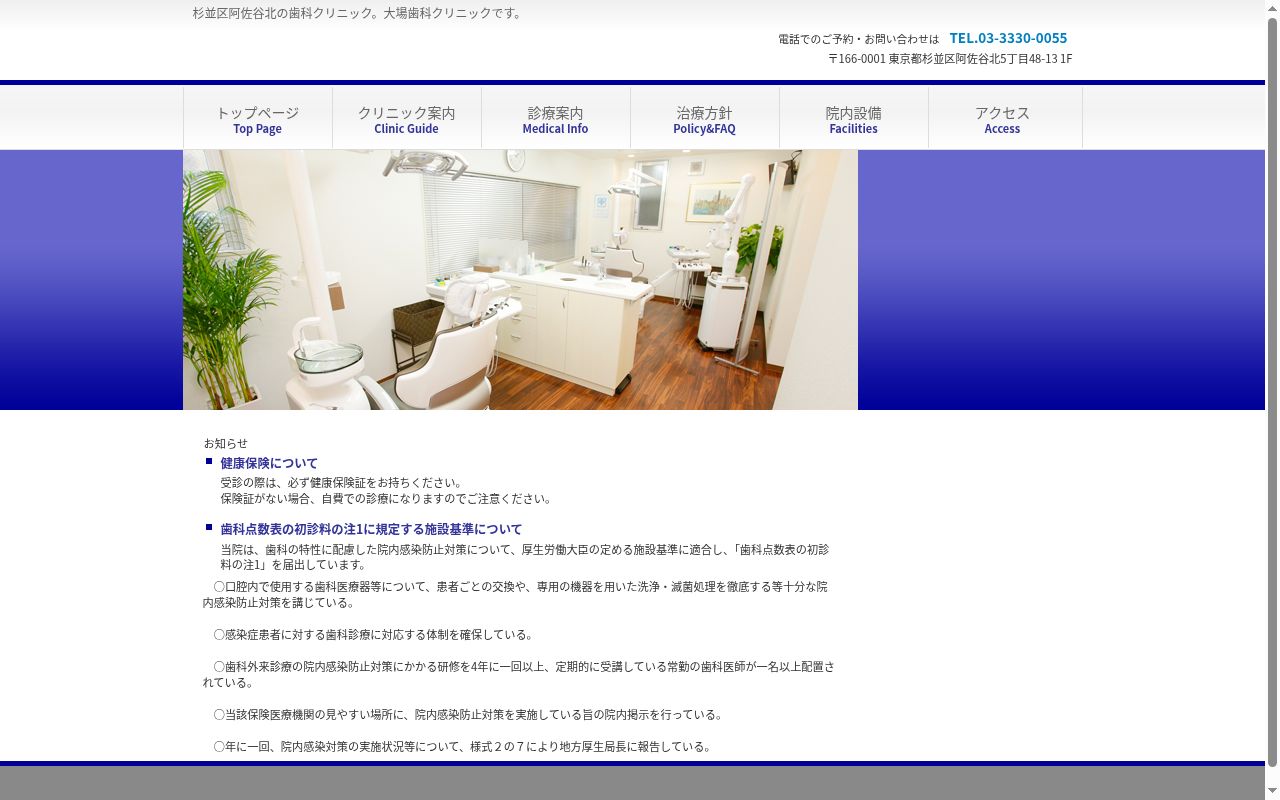
Task: Click the dental clinic room photo
Action: click(520, 280)
